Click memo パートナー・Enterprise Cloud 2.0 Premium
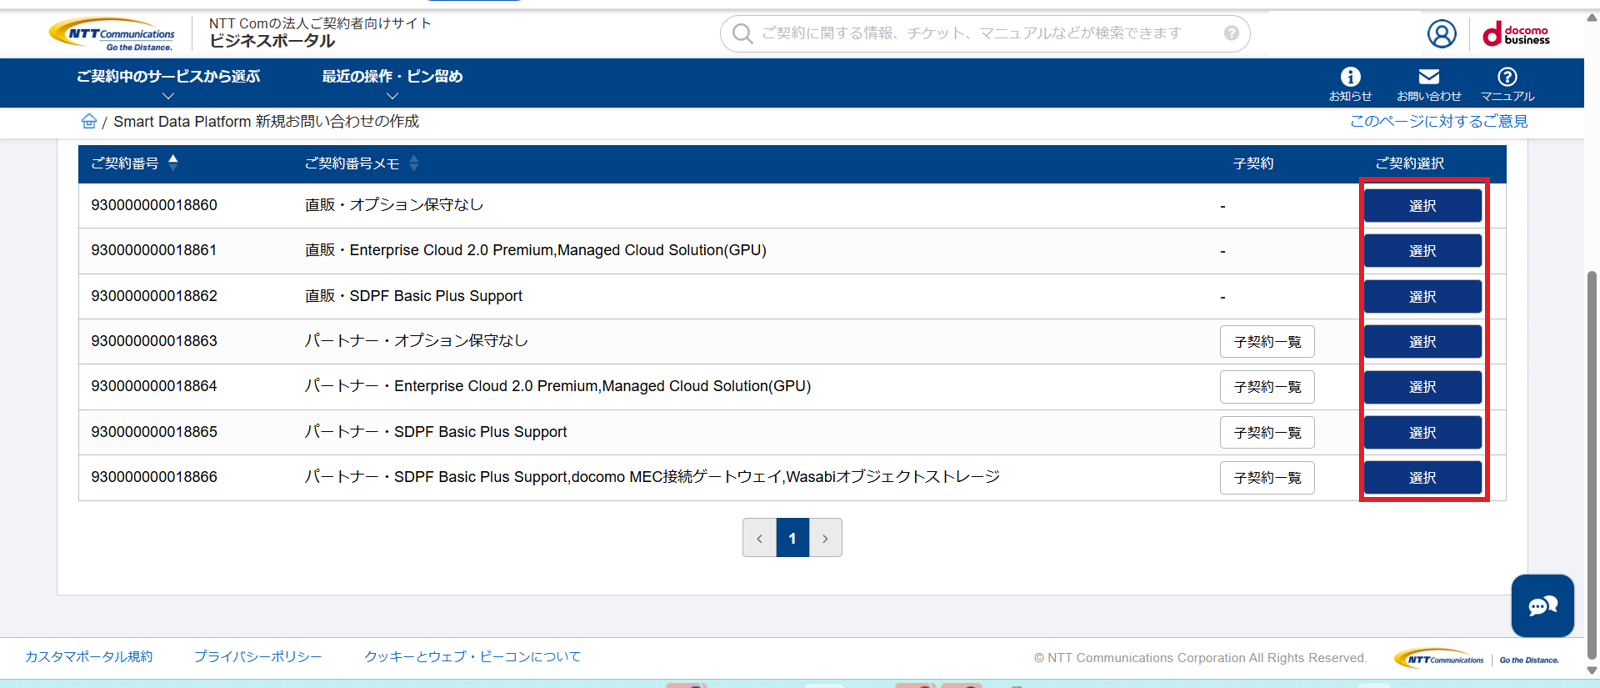Screen dimensions: 1600x688 click(x=558, y=386)
